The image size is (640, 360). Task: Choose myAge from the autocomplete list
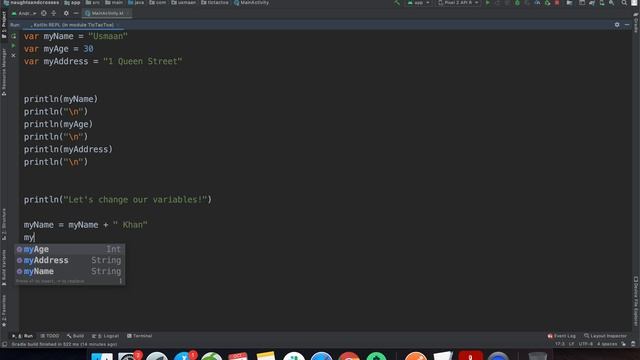[70, 249]
